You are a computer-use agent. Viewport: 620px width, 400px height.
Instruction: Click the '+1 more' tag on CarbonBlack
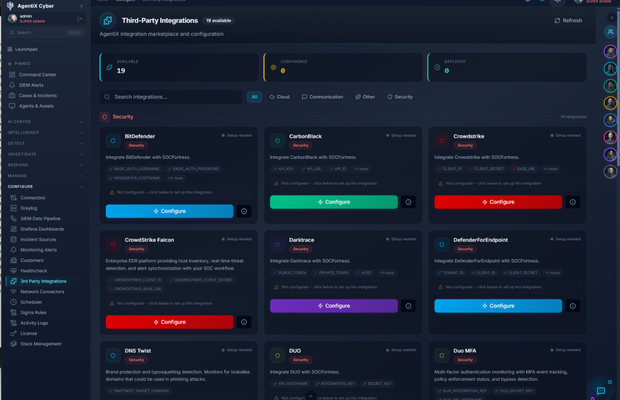click(x=361, y=169)
